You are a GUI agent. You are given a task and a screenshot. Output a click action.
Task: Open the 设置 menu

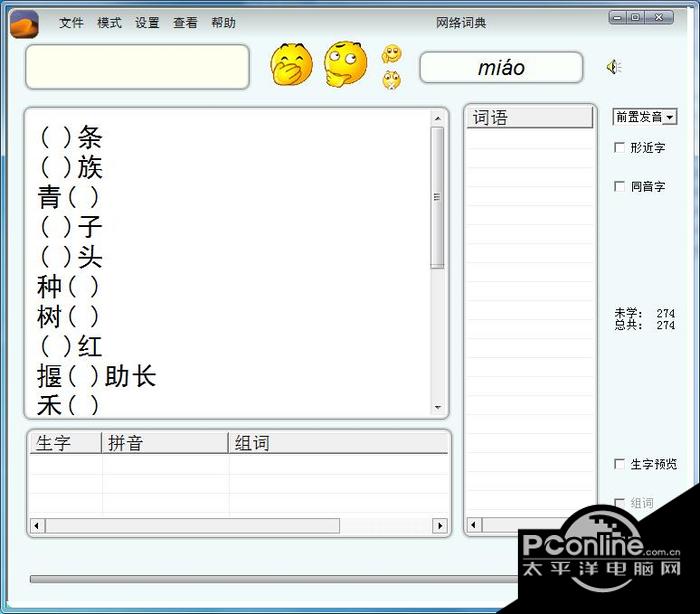tap(147, 22)
